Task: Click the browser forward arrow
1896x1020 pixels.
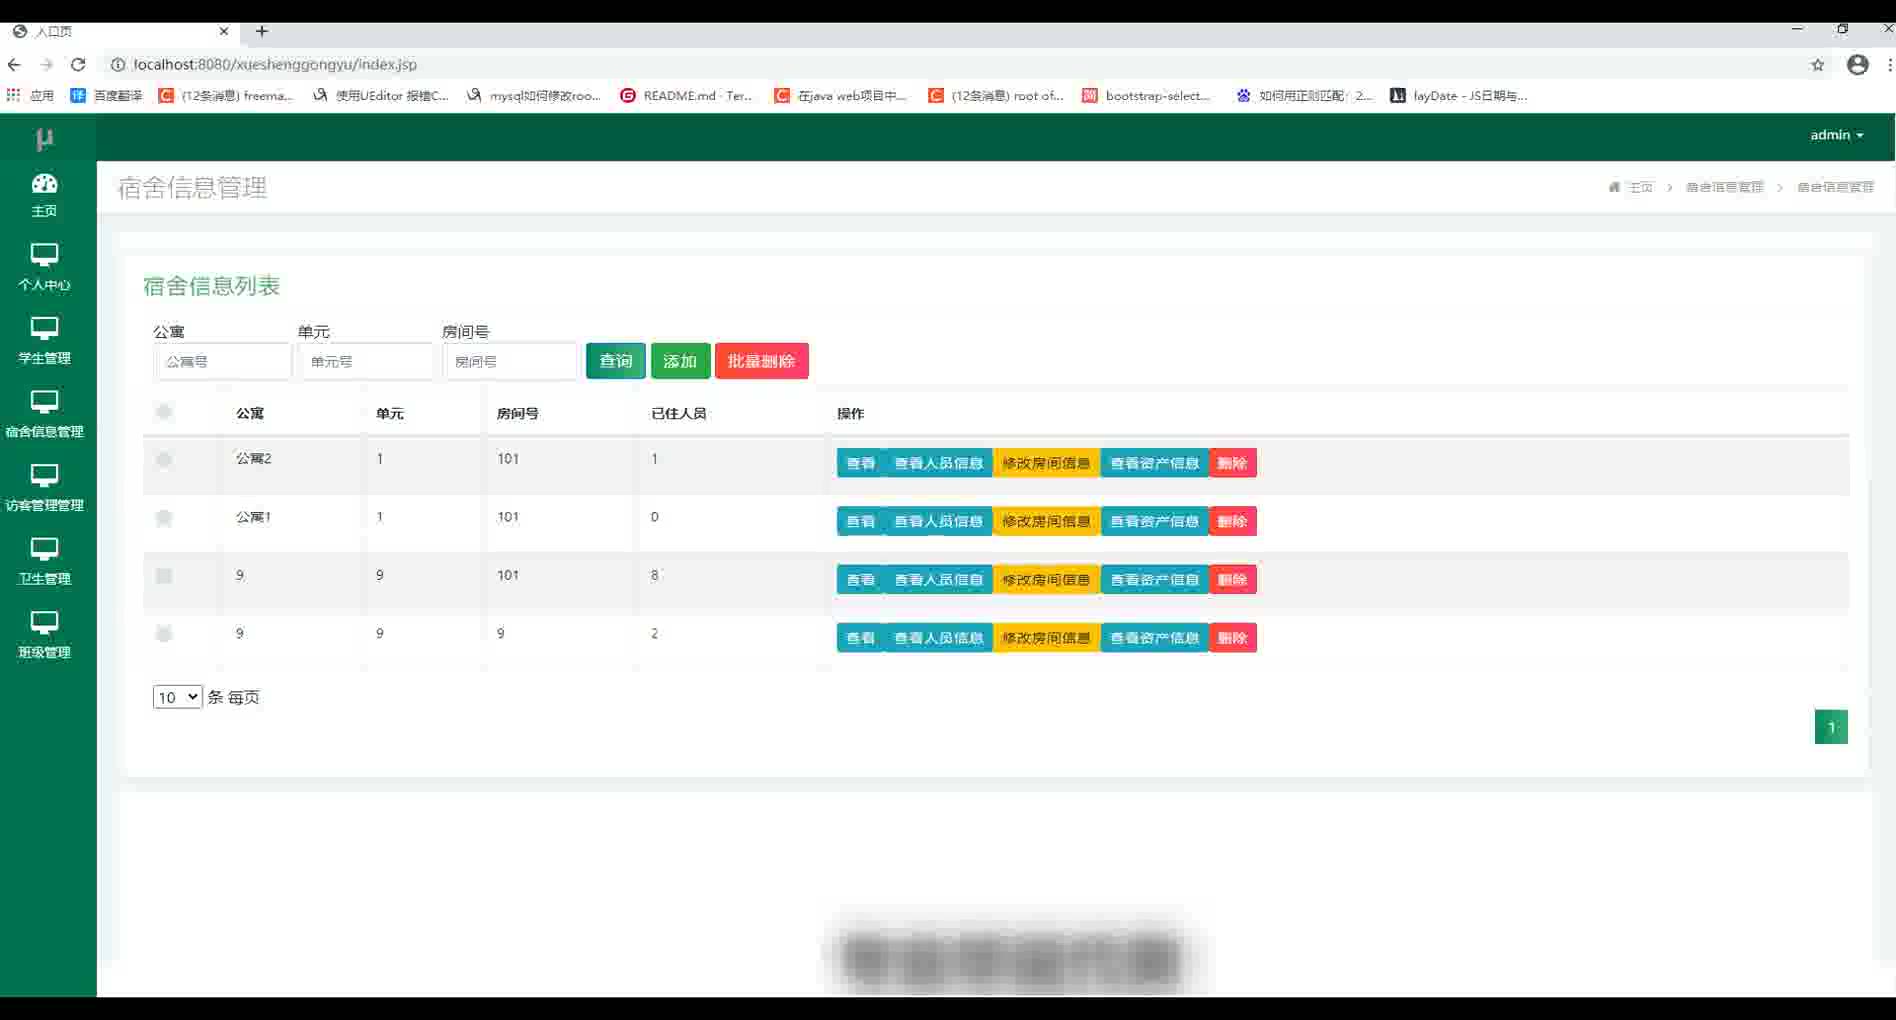Action: [x=46, y=64]
